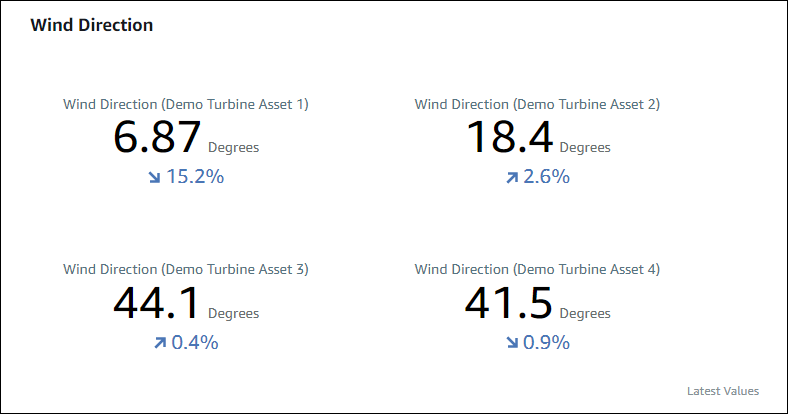Screen dimensions: 788x414
Task: Click the Latest Values footer text
Action: point(723,391)
